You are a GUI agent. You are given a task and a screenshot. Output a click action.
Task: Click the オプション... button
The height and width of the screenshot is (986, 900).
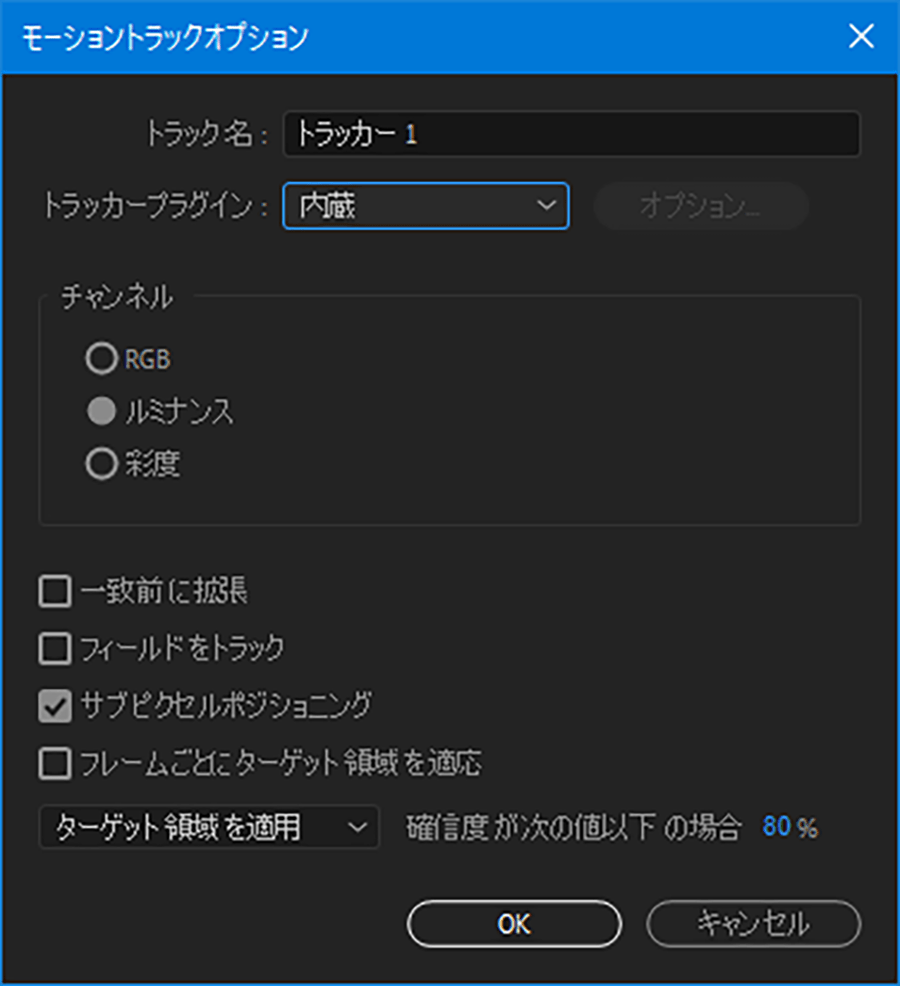pyautogui.click(x=701, y=206)
